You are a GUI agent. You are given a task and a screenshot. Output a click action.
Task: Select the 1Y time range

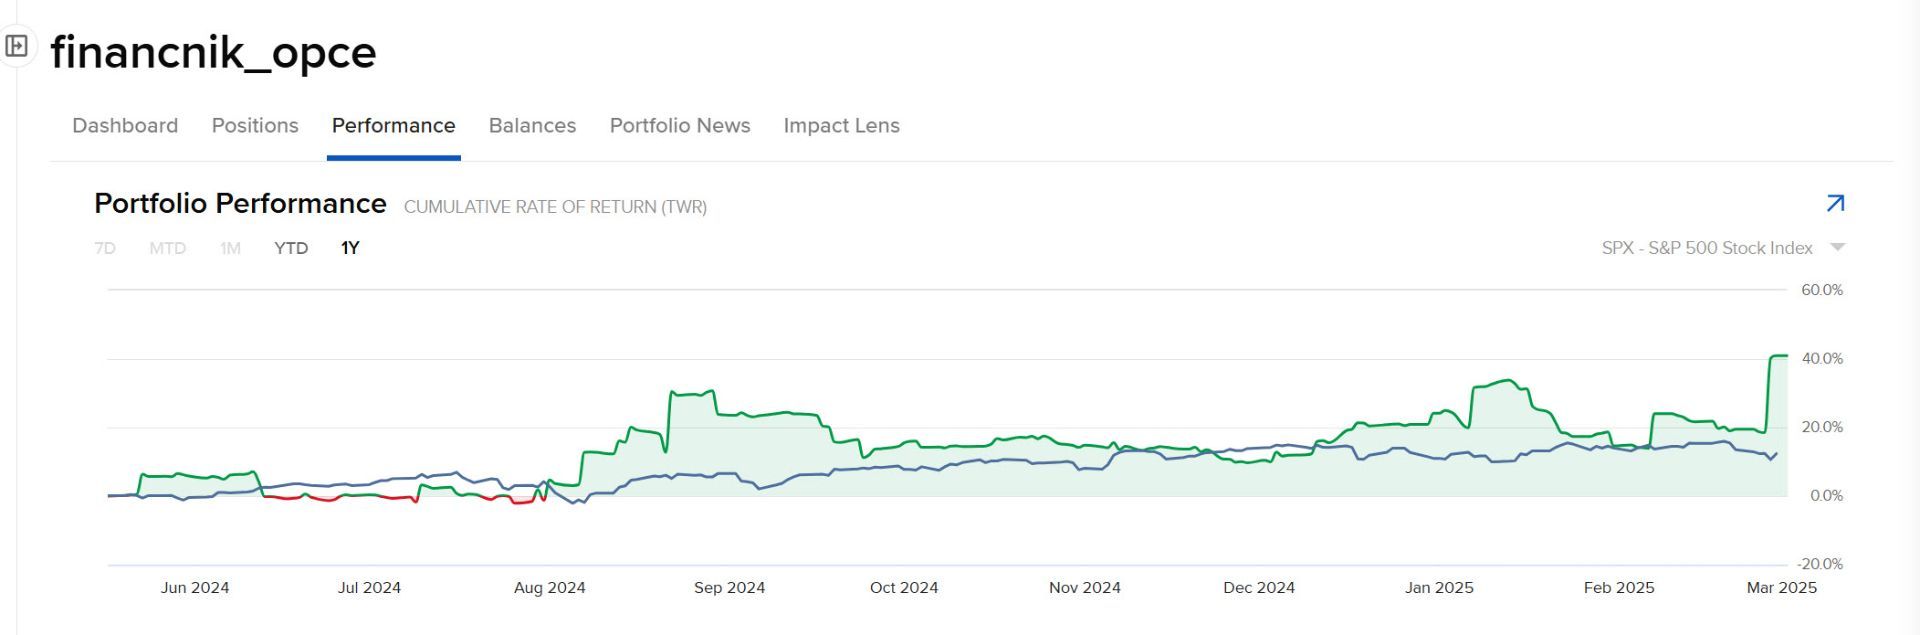[350, 248]
